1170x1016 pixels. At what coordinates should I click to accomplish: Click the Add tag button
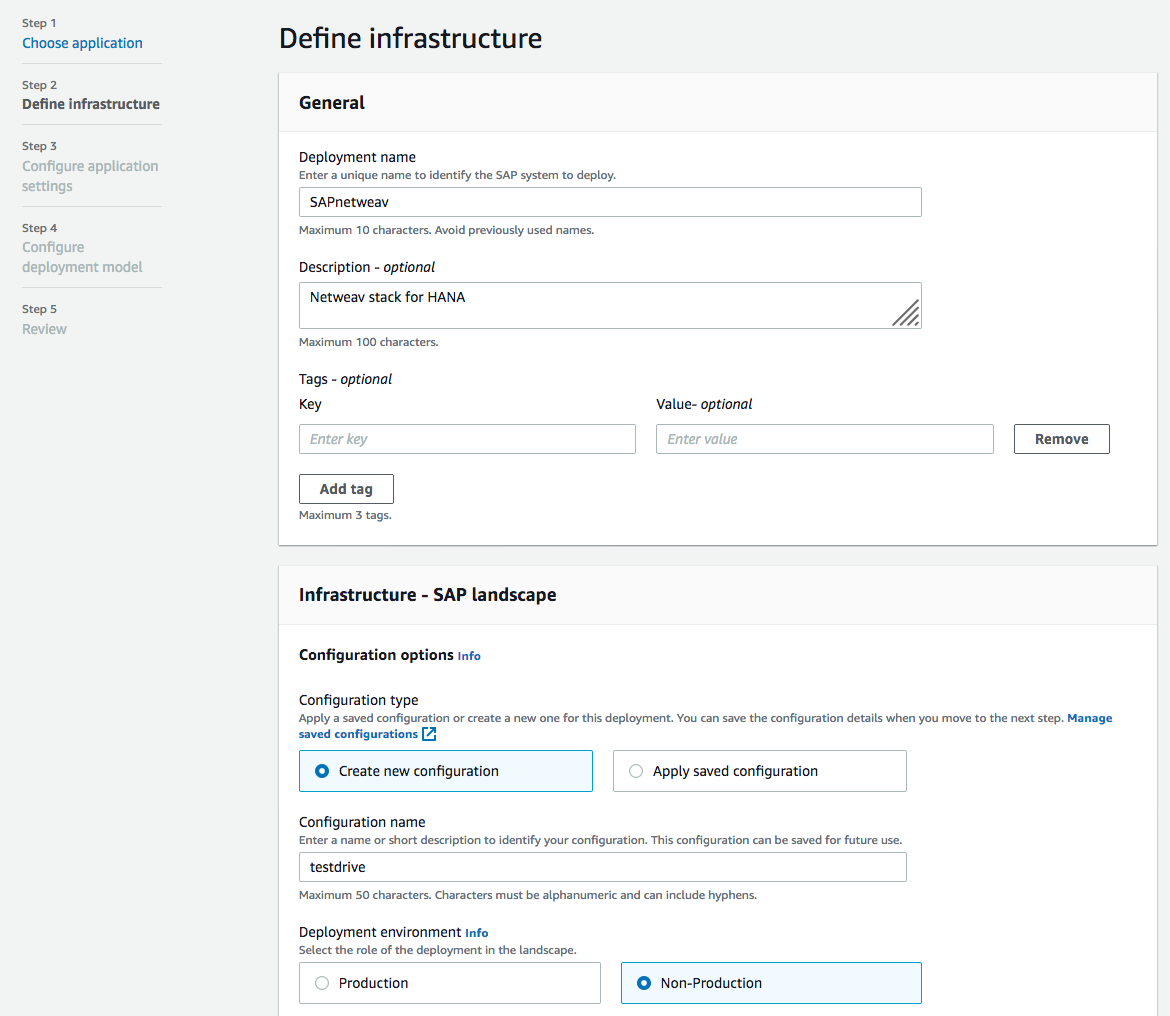346,489
